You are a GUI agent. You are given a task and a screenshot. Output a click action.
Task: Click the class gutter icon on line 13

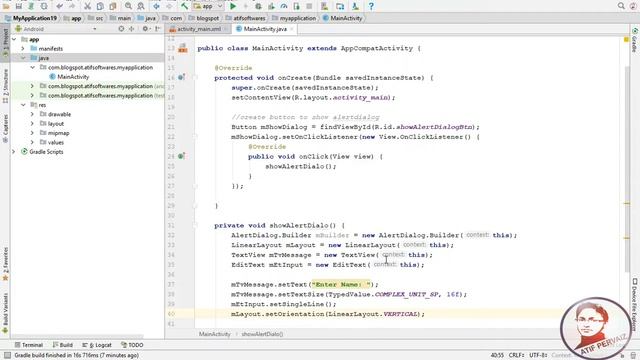pyautogui.click(x=182, y=48)
